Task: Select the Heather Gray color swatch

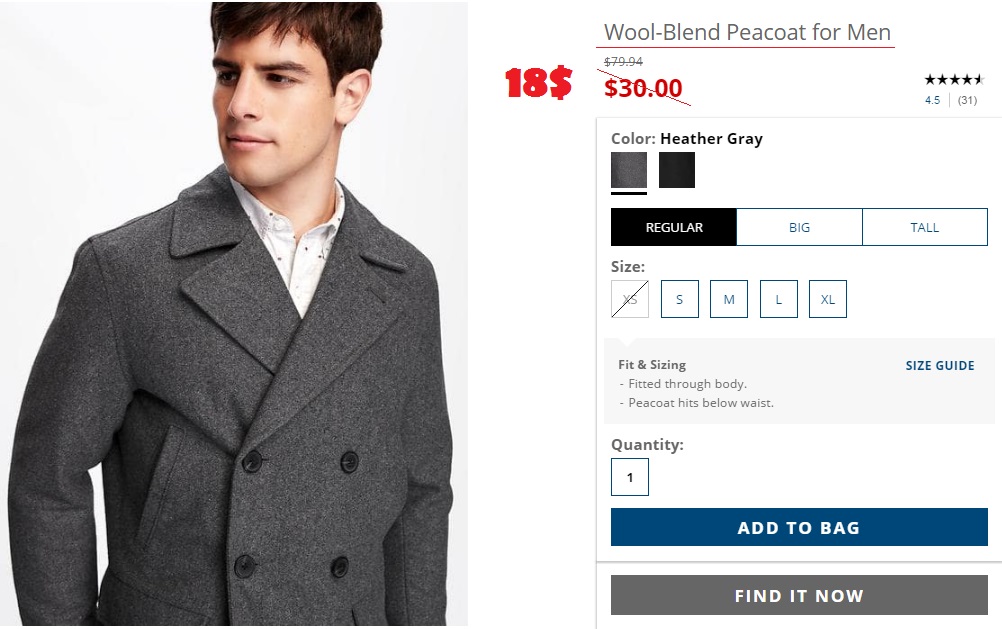Action: point(629,170)
